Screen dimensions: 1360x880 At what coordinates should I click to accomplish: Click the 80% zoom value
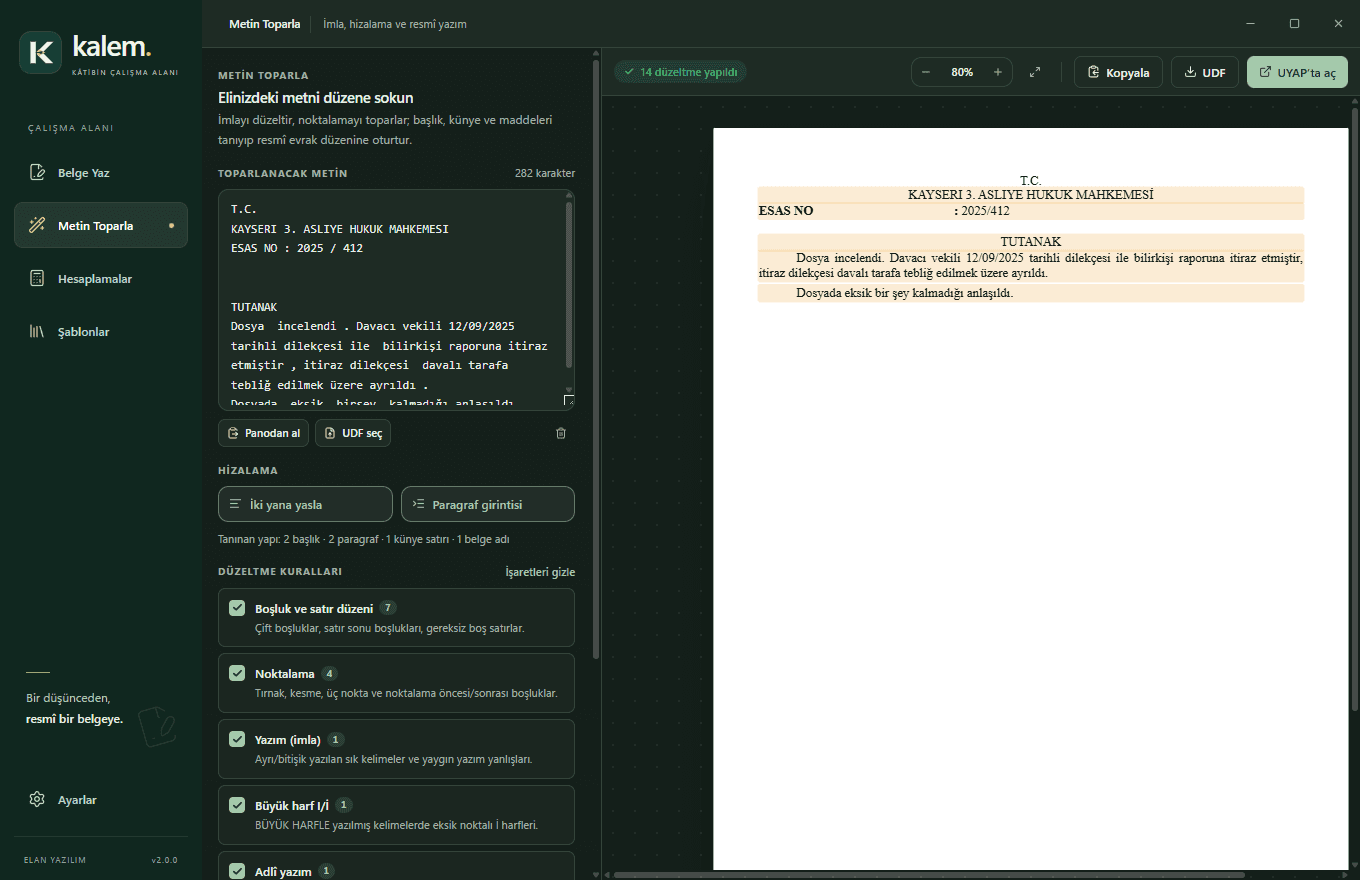(x=962, y=72)
